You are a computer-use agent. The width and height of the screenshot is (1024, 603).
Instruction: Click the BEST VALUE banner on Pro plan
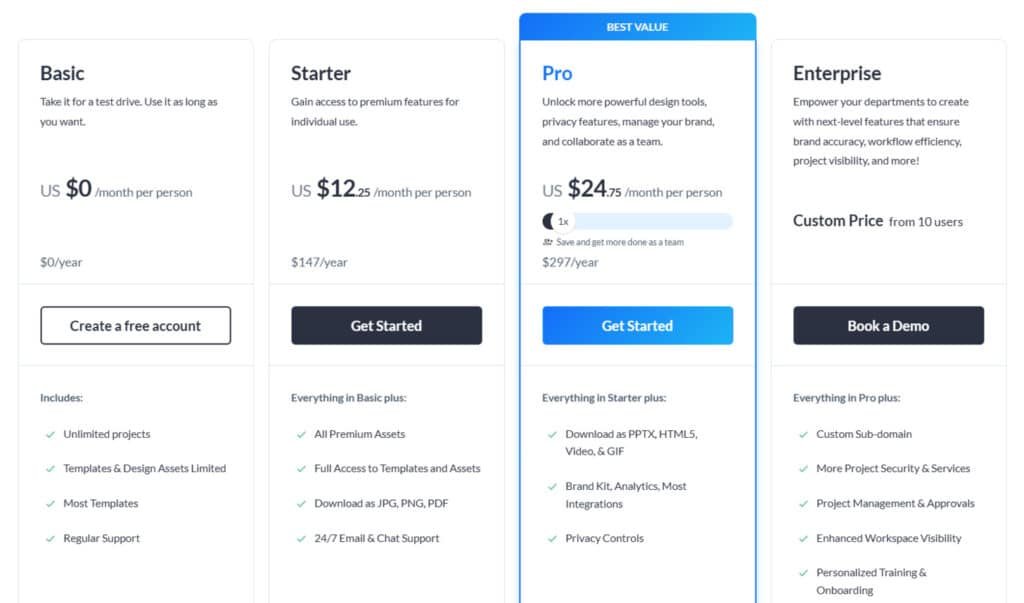(x=637, y=27)
